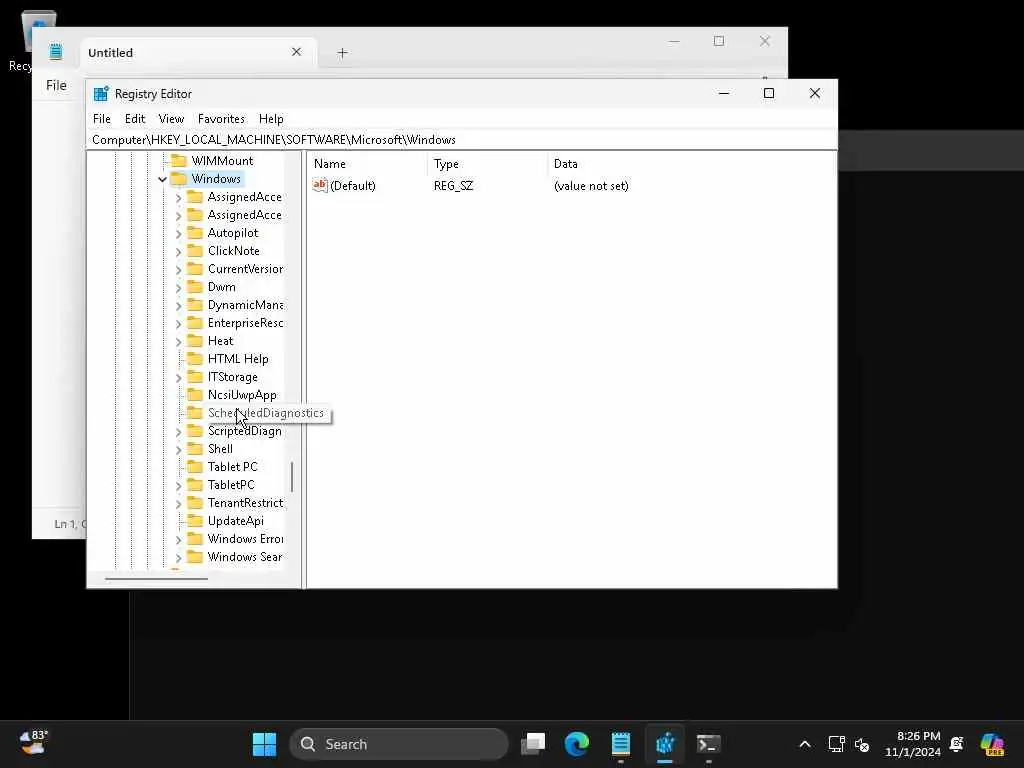The height and width of the screenshot is (768, 1024).
Task: Expand the ITStorage key
Action: 178,377
